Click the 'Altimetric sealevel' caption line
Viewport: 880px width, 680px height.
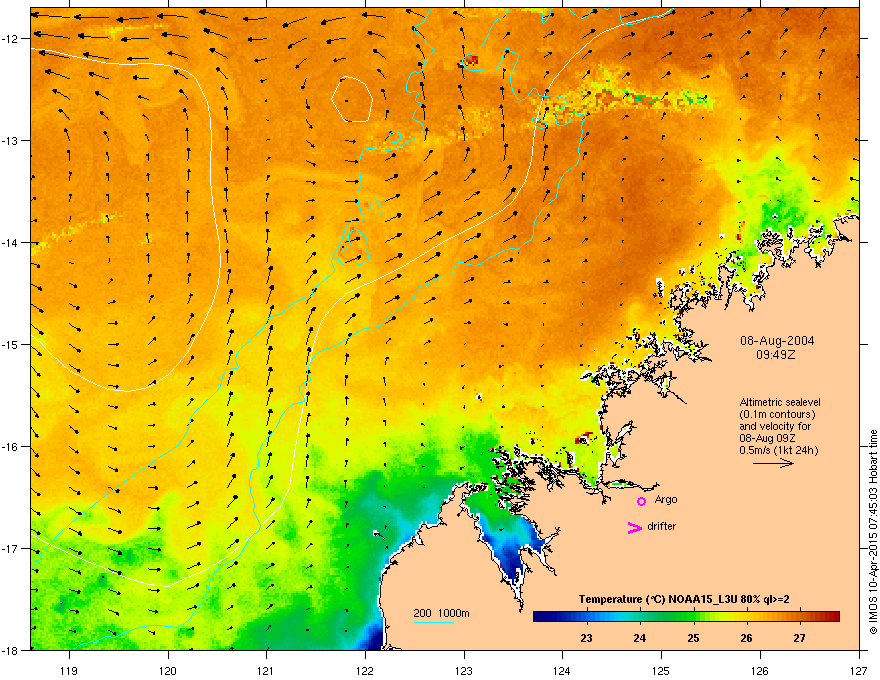tap(780, 402)
